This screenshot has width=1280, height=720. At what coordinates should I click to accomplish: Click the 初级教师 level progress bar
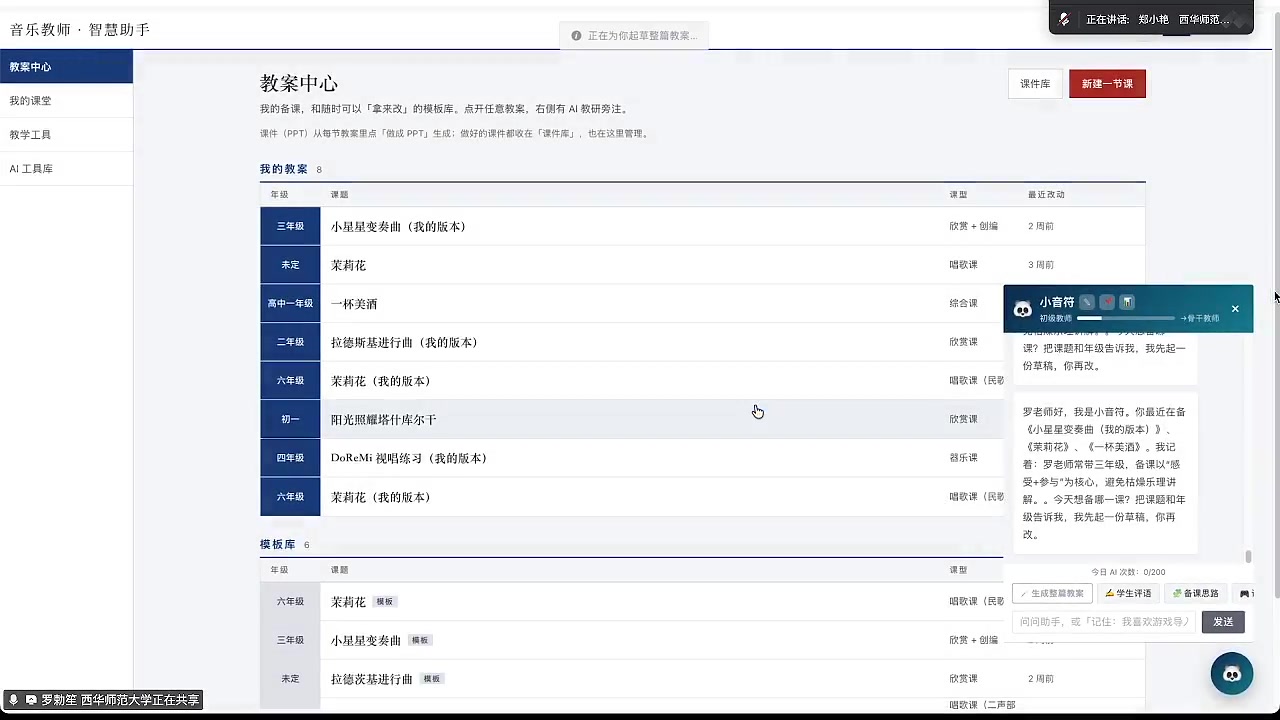[x=1127, y=318]
